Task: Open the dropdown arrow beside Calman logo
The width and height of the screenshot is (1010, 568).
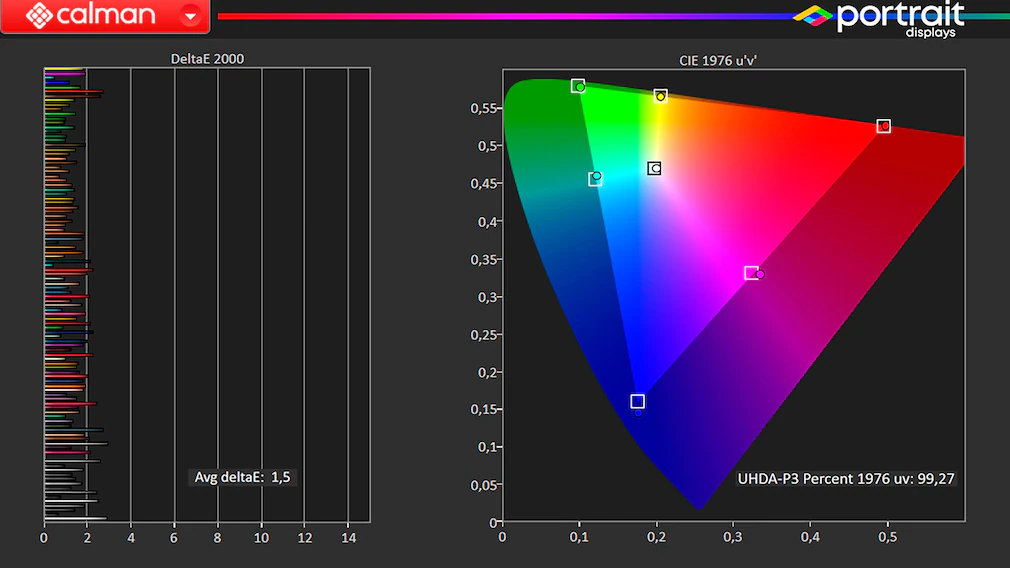Action: tap(190, 17)
